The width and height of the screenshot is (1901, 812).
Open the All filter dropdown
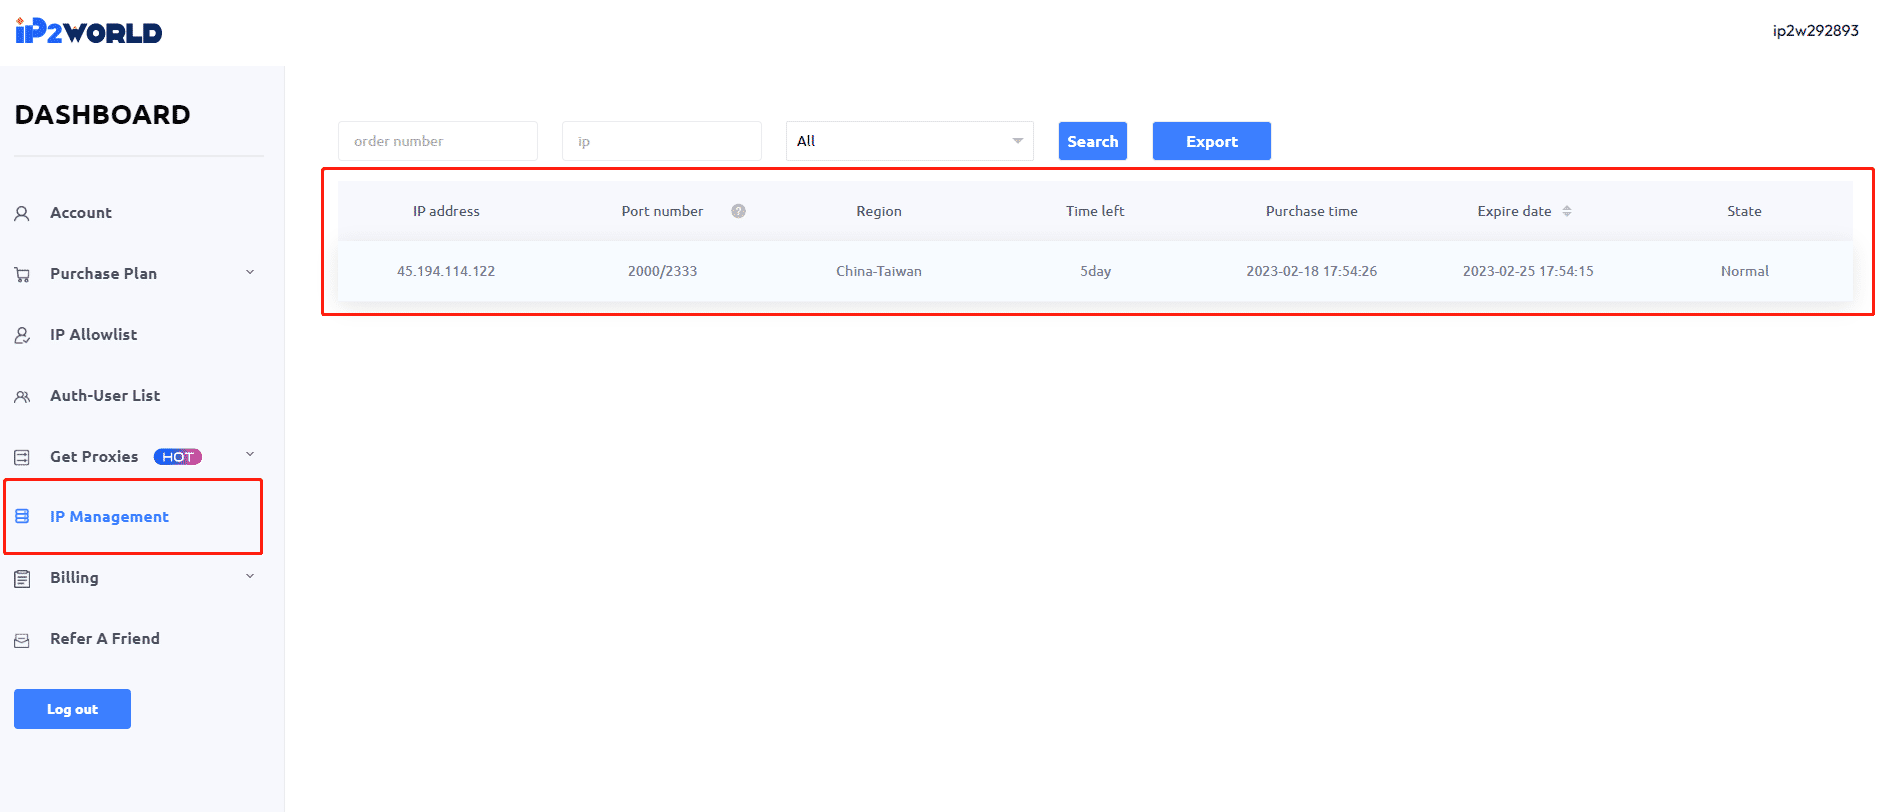[910, 141]
